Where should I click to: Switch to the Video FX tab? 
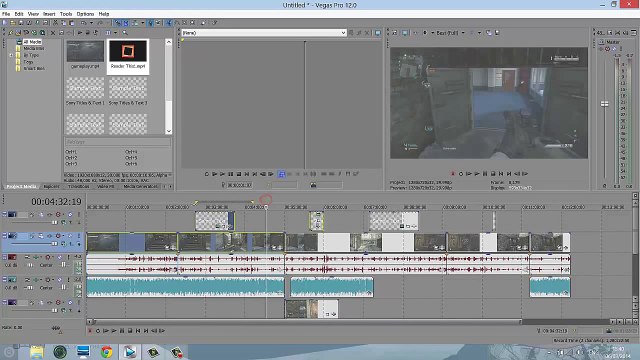click(x=105, y=187)
